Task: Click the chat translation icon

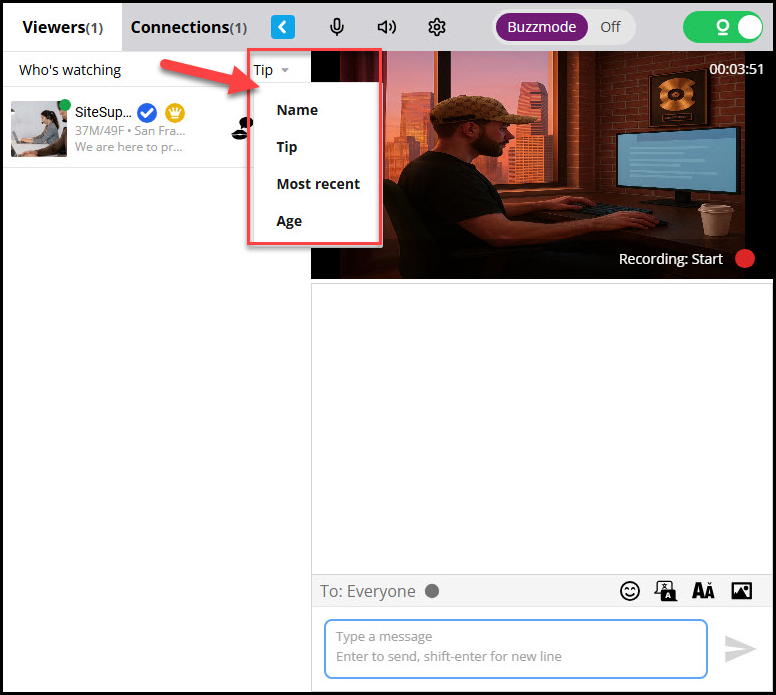Action: click(666, 591)
